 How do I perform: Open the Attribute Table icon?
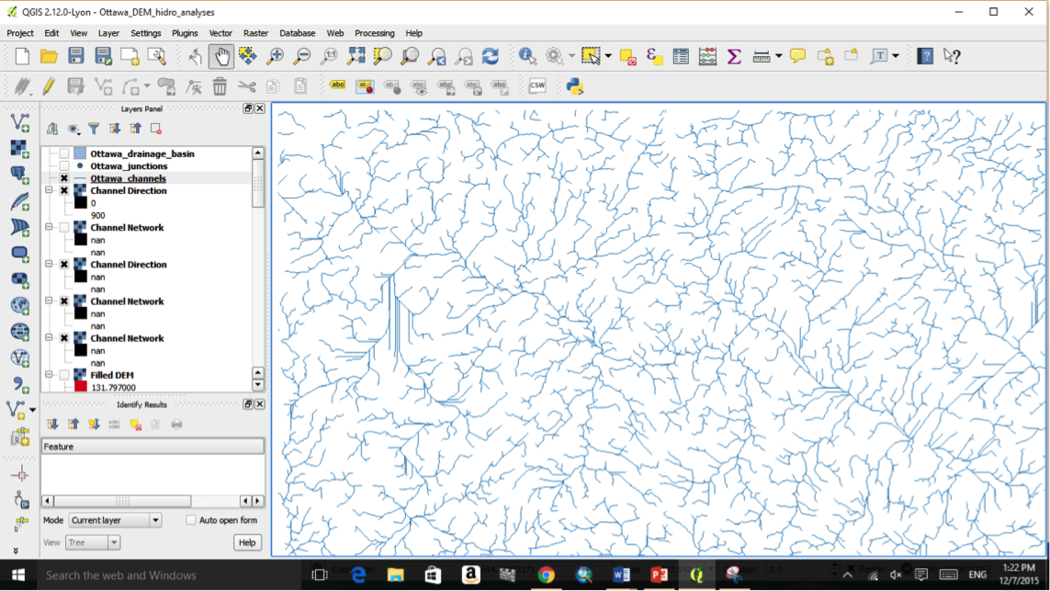pos(682,58)
